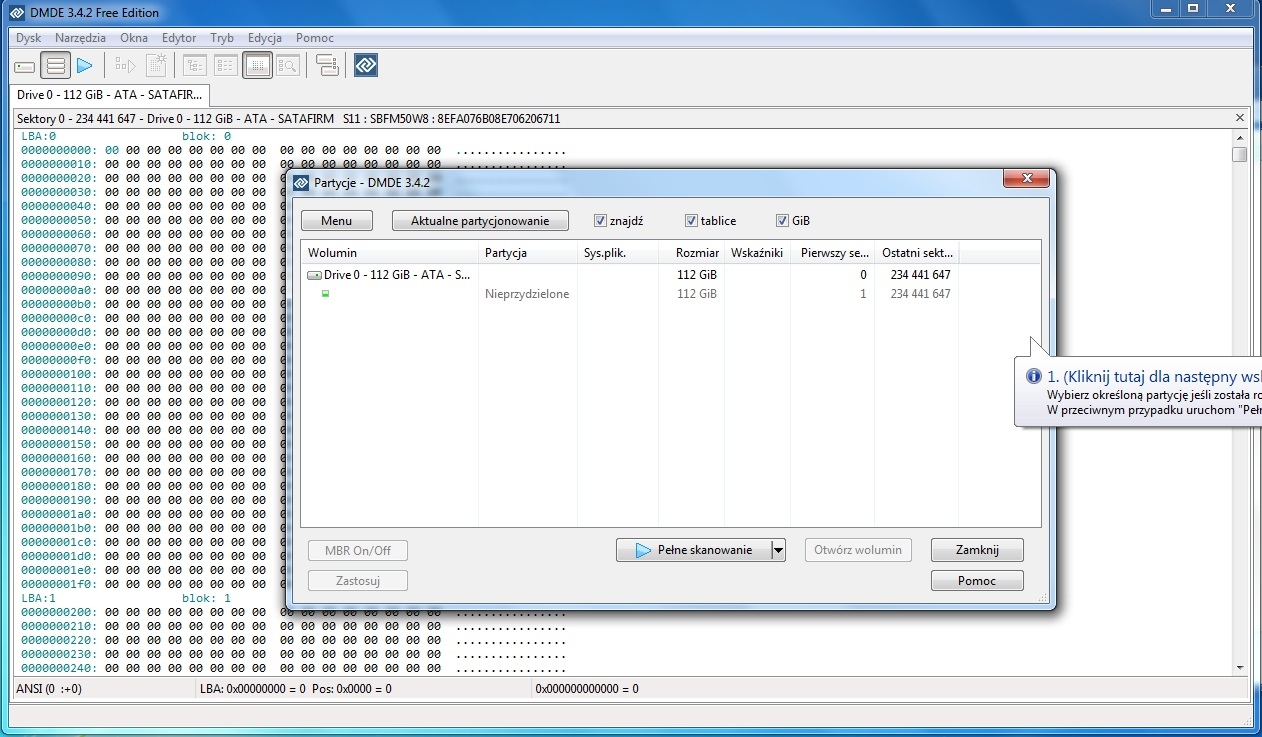Screen dimensions: 1262x737
Task: Click the hex editor vertical scrollbar thumb
Action: pos(1240,154)
